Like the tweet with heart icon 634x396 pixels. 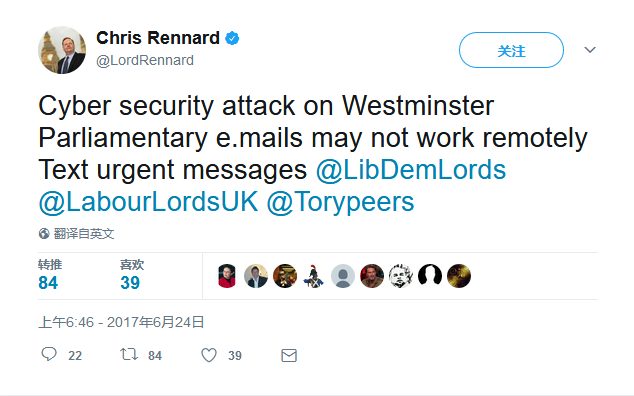pos(209,355)
